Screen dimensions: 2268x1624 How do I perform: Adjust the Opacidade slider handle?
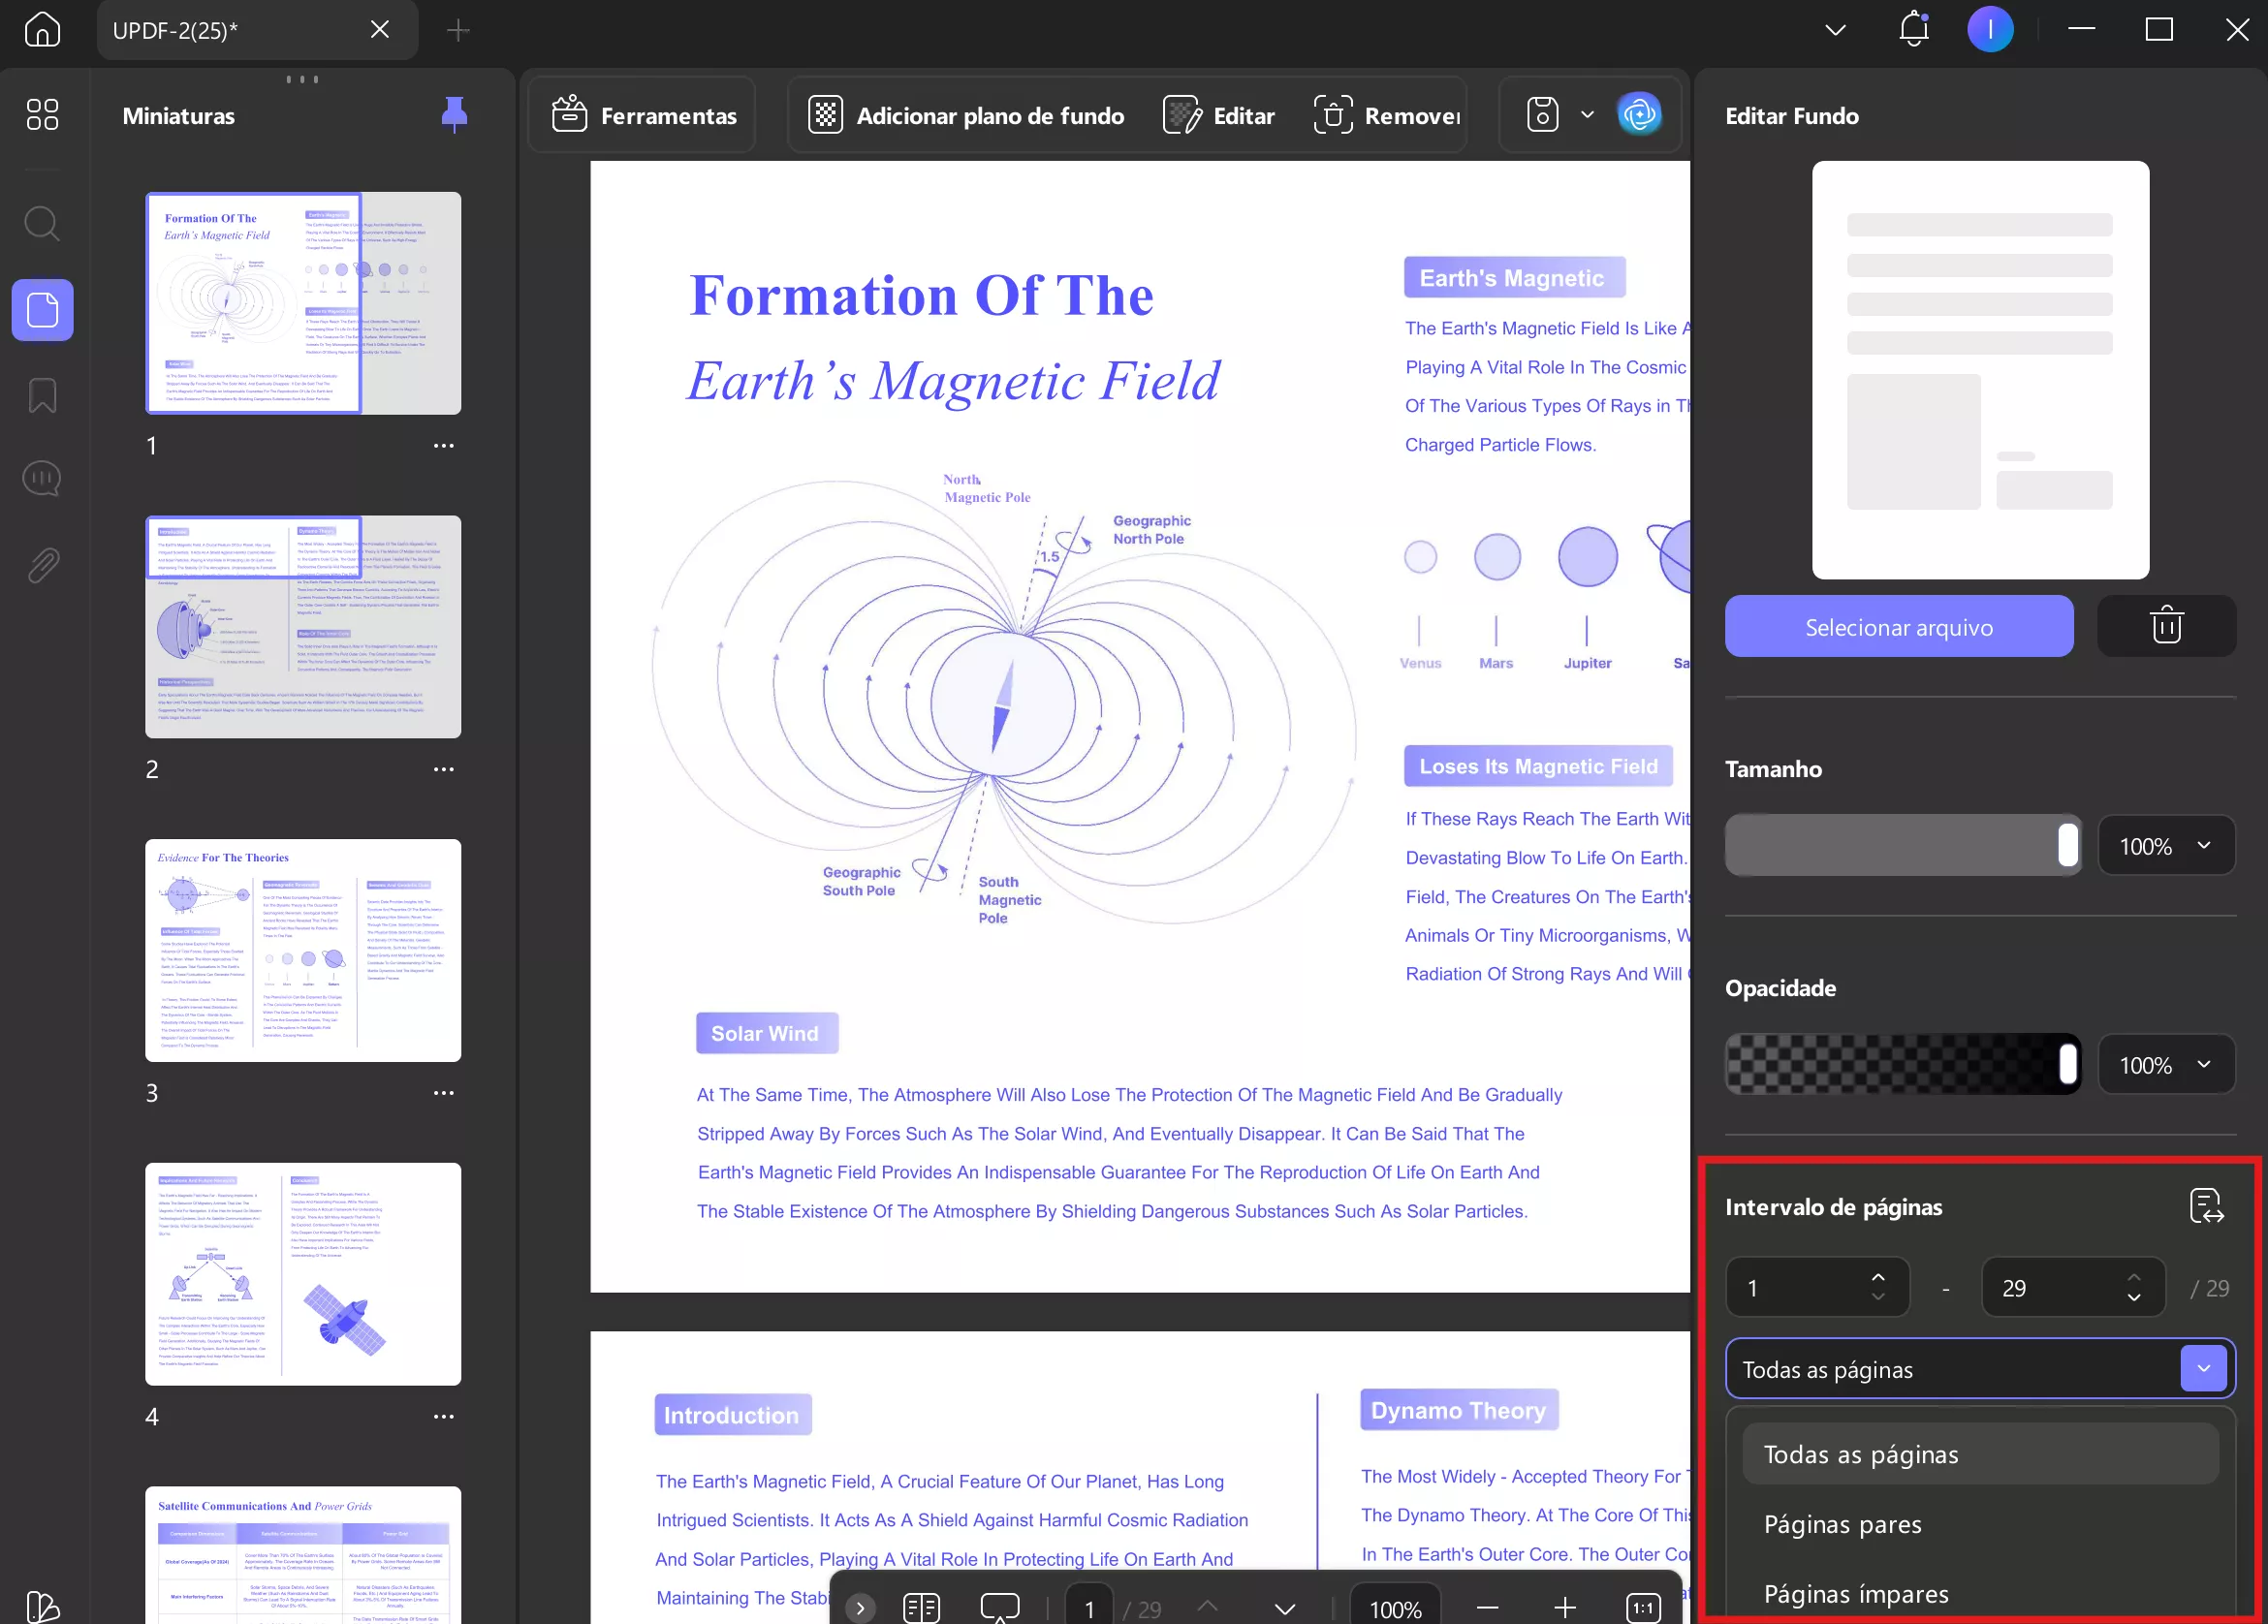[x=2067, y=1064]
